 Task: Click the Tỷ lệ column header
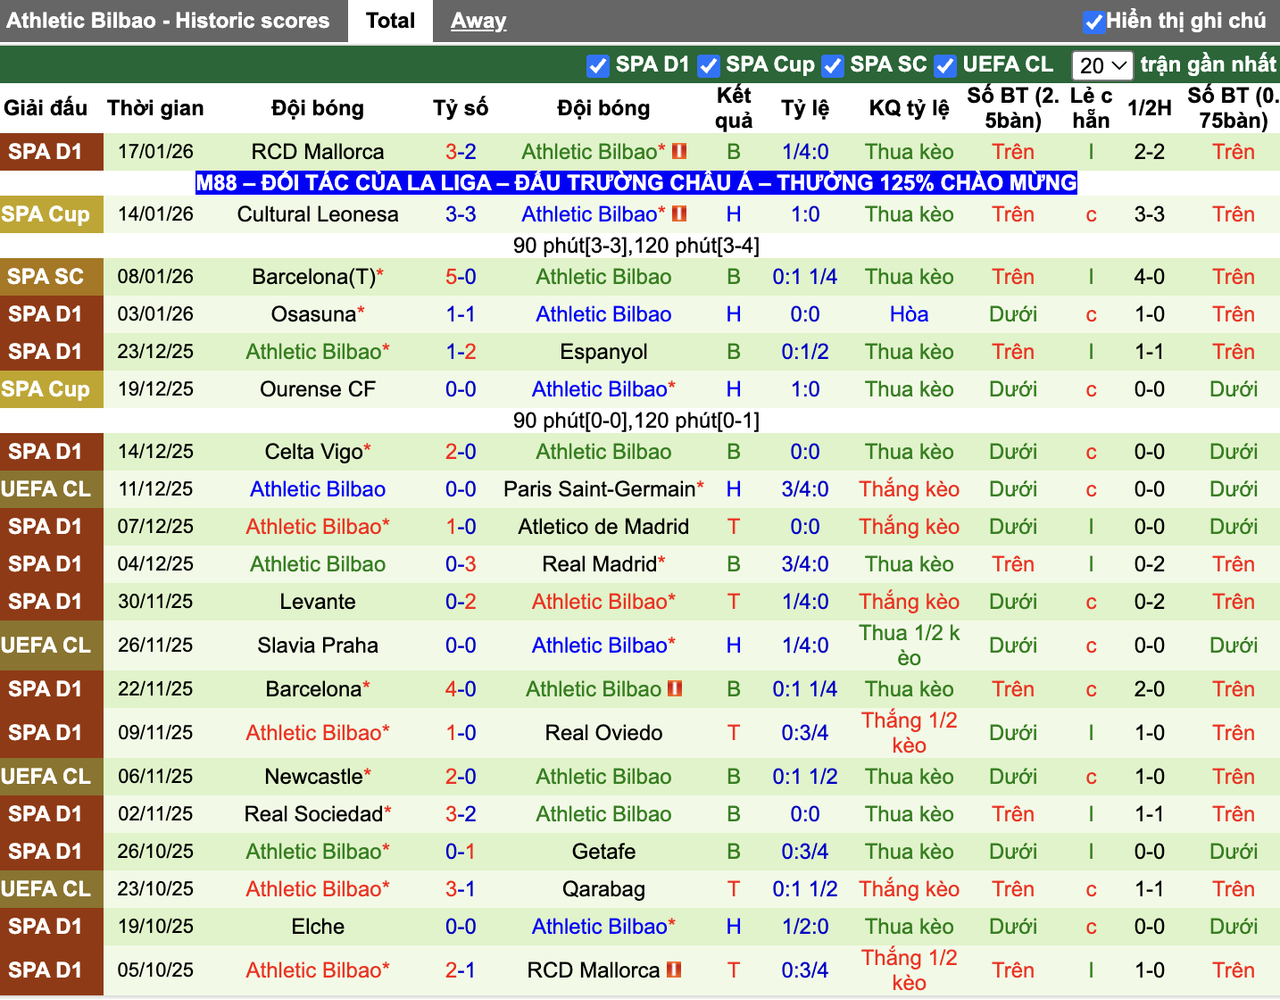(x=805, y=108)
